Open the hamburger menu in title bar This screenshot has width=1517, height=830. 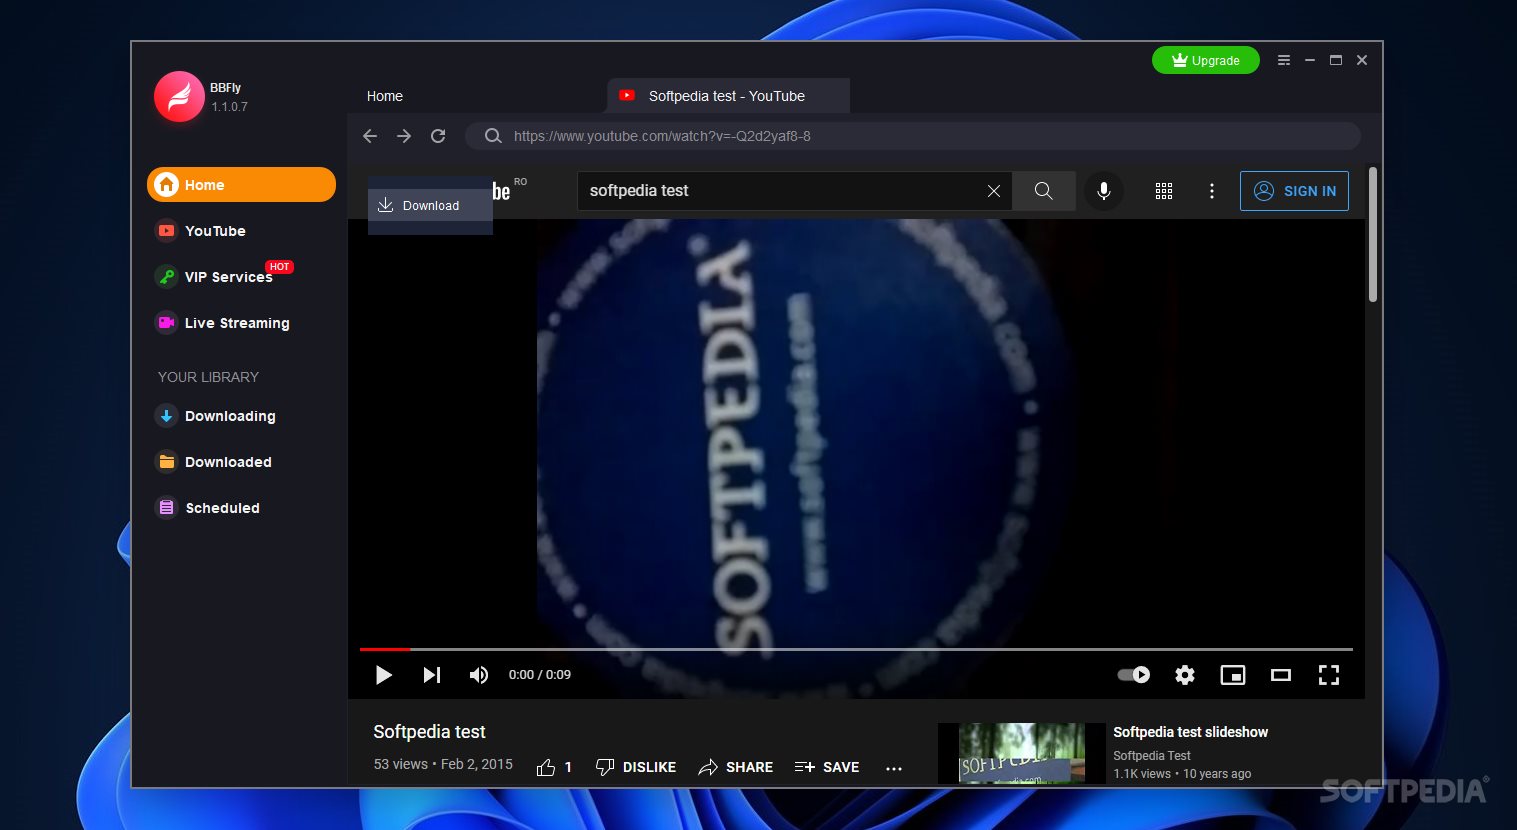click(1284, 60)
